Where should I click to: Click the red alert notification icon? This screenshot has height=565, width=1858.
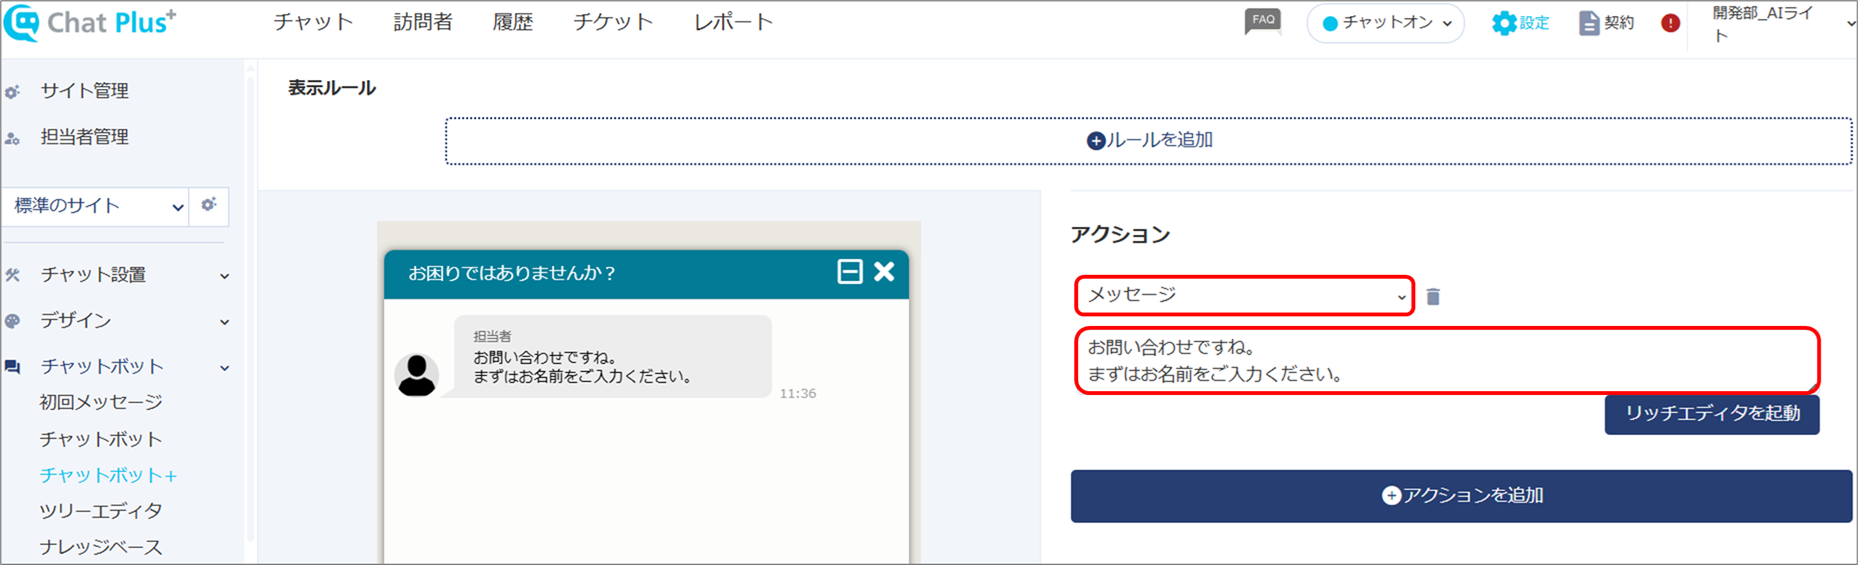coord(1670,23)
